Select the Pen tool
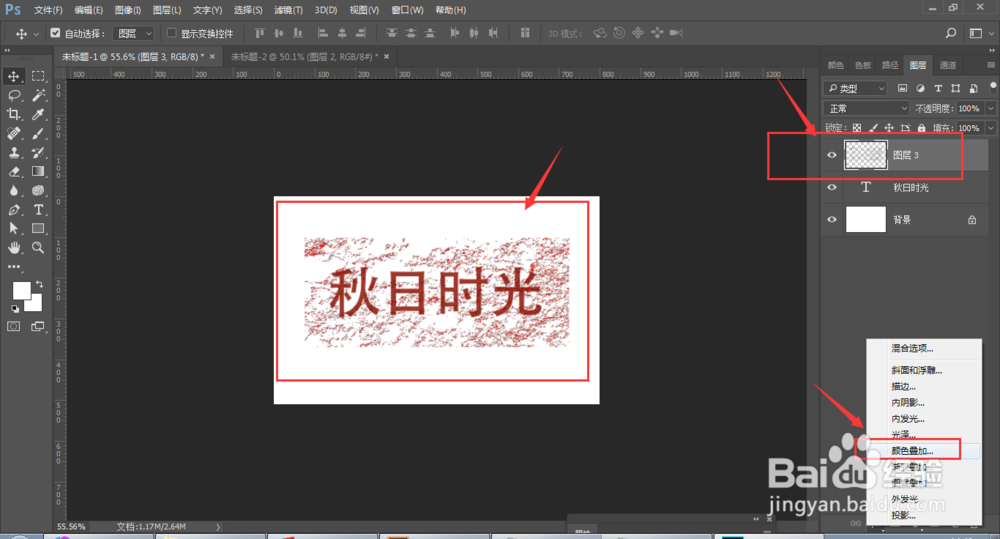The height and width of the screenshot is (539, 1000). tap(13, 210)
